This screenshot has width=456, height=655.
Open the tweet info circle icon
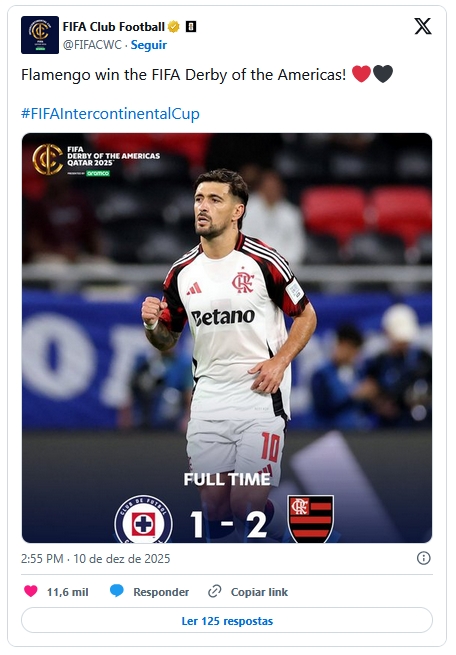[x=423, y=558]
